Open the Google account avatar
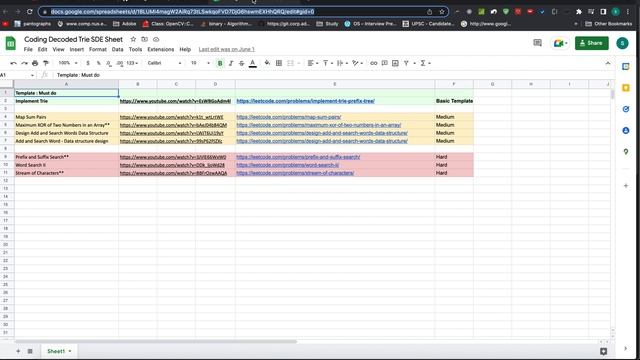The width and height of the screenshot is (640, 360). point(622,43)
